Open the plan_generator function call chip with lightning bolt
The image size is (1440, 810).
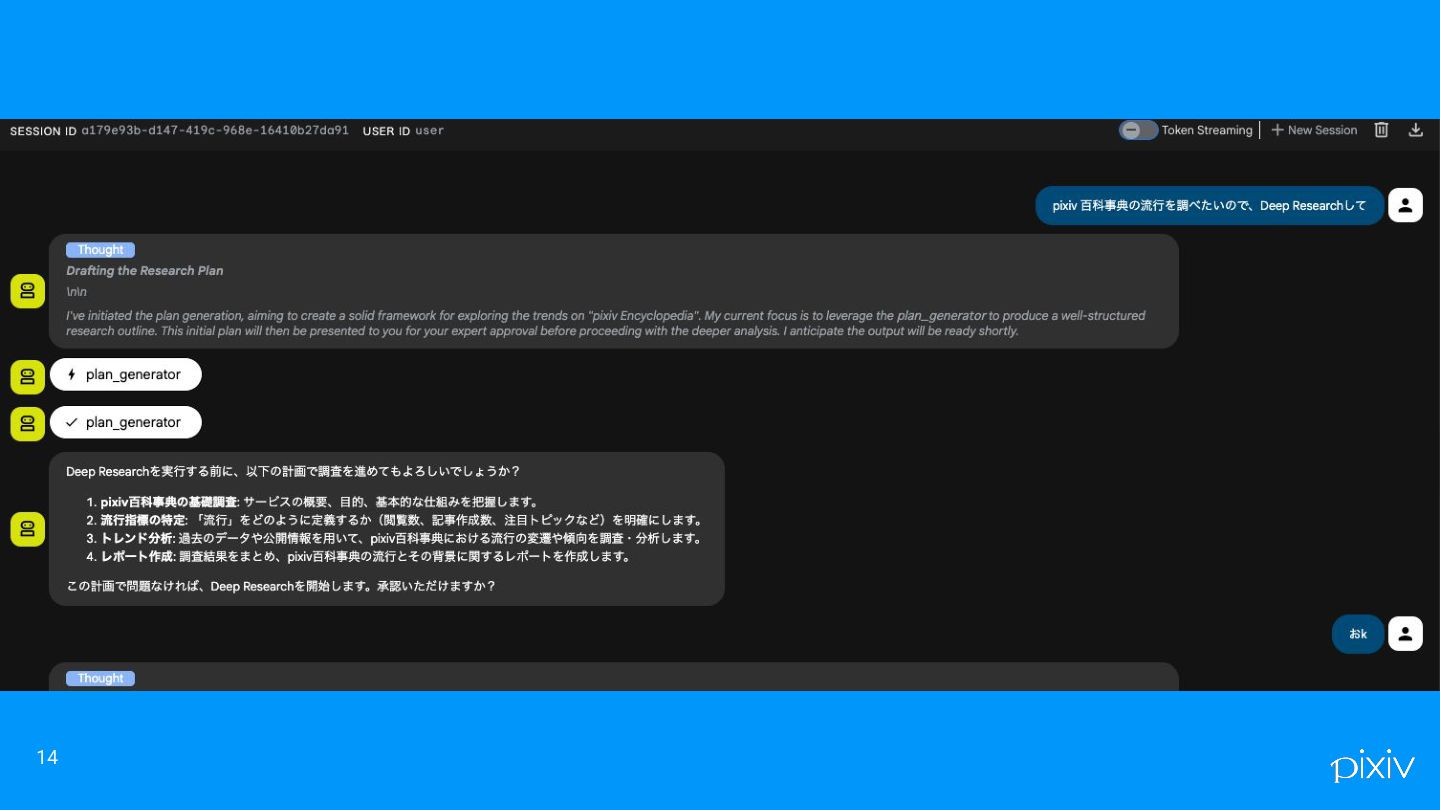[126, 375]
